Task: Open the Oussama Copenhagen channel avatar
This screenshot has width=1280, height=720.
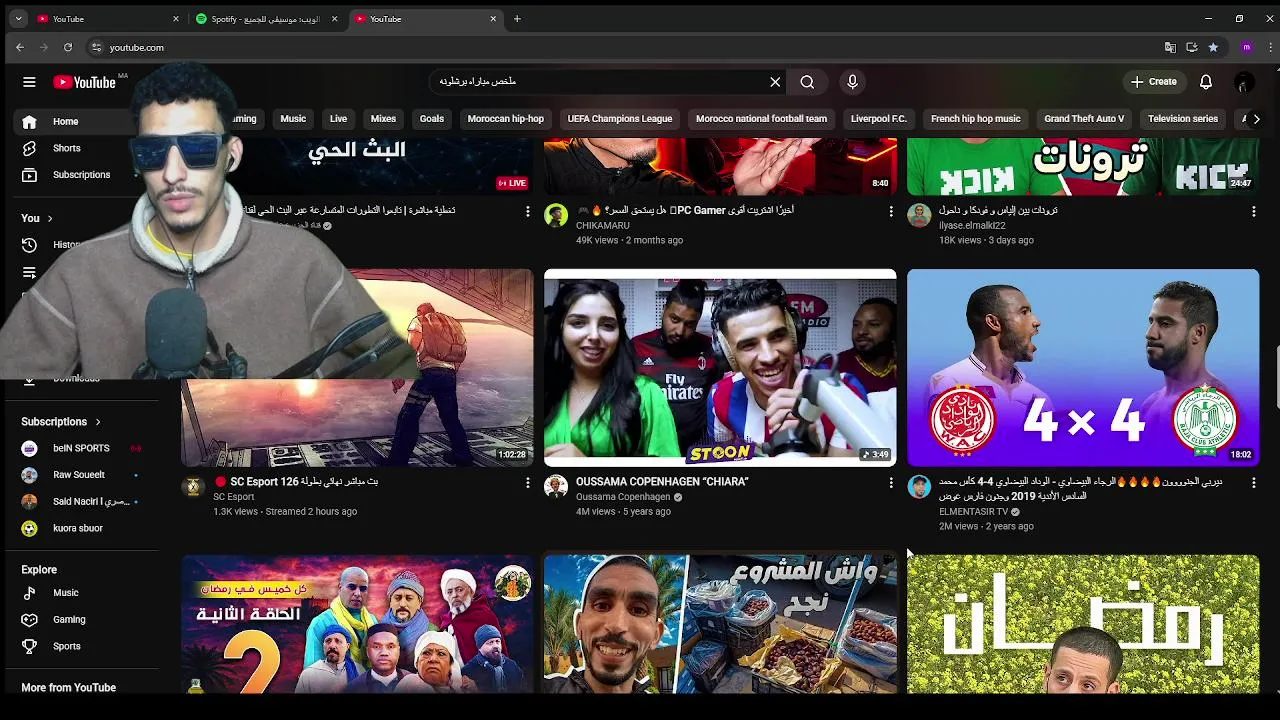Action: pyautogui.click(x=556, y=486)
